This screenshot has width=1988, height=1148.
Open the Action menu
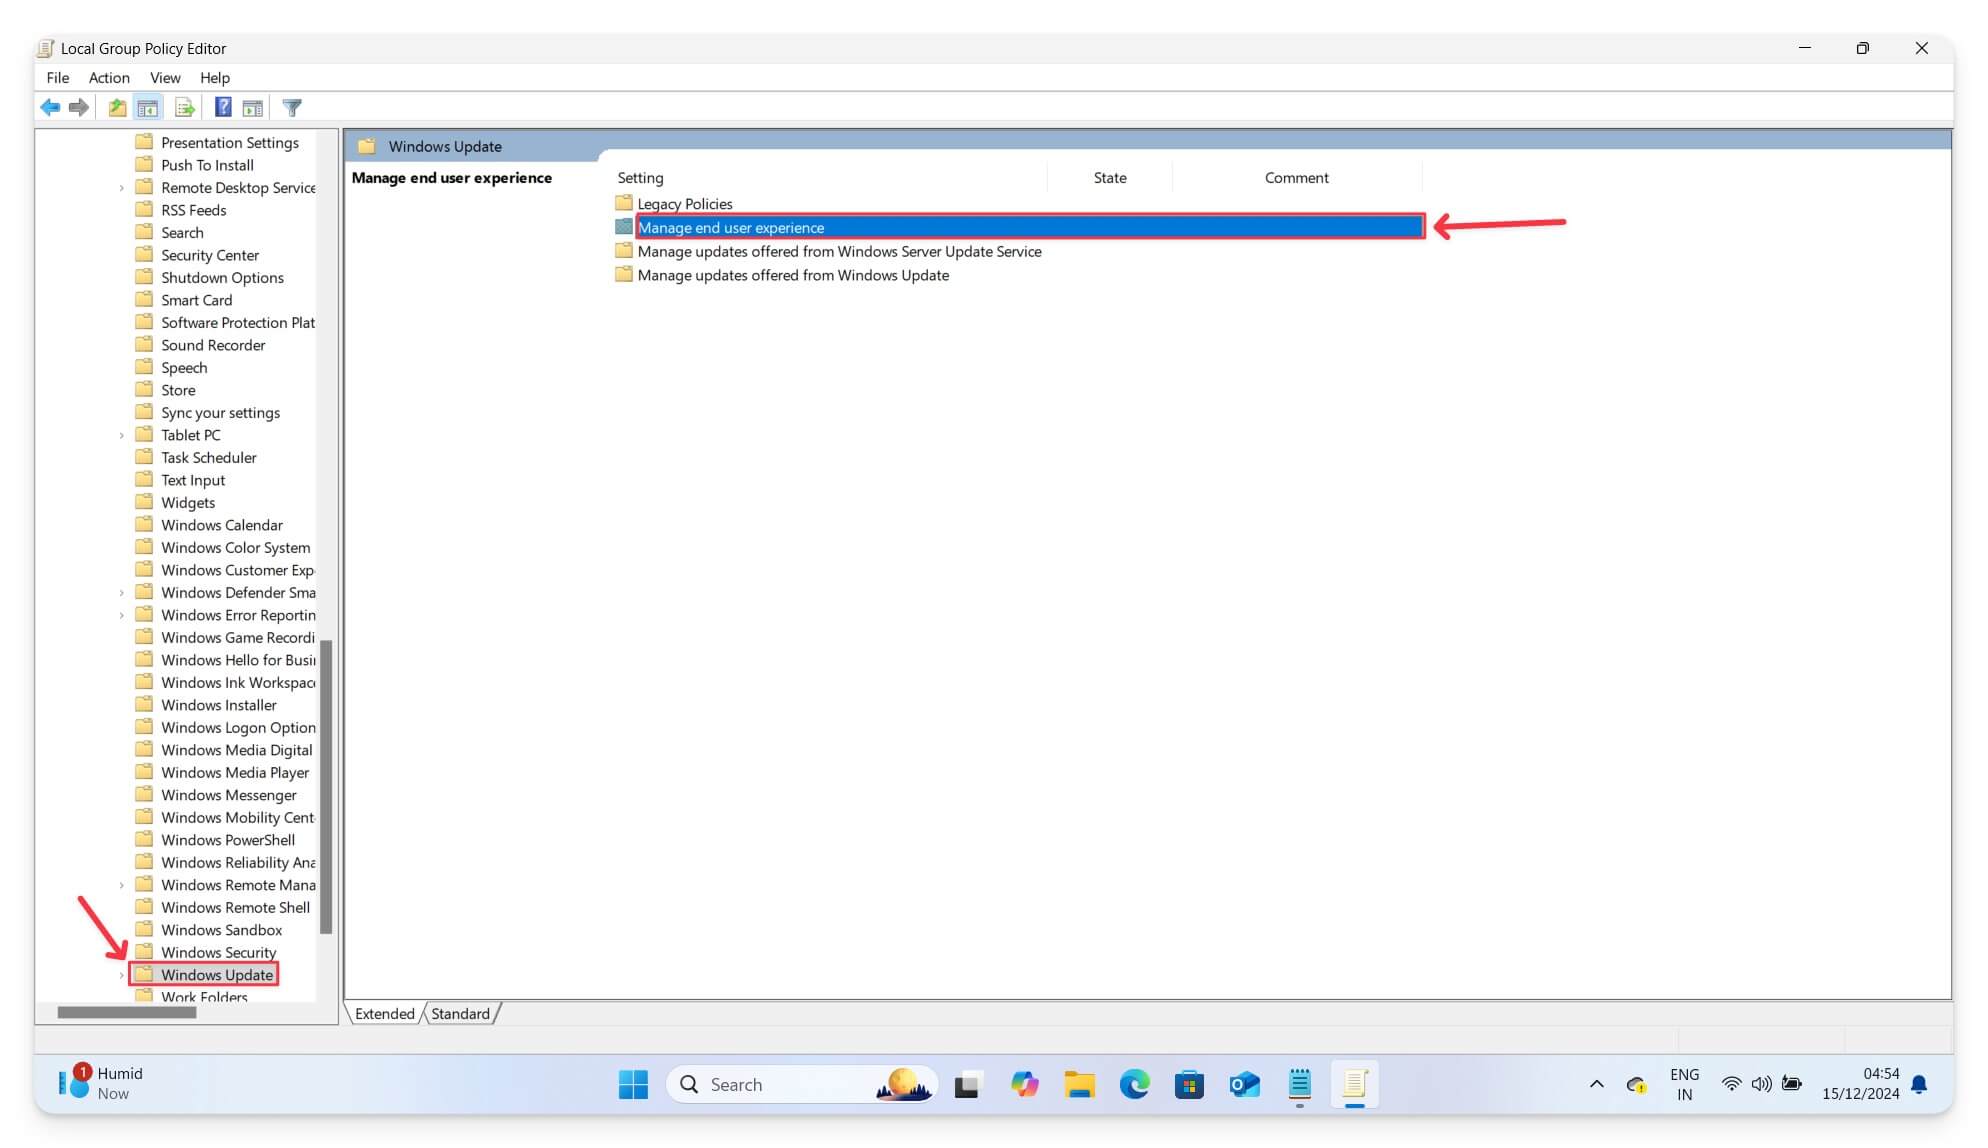(109, 77)
